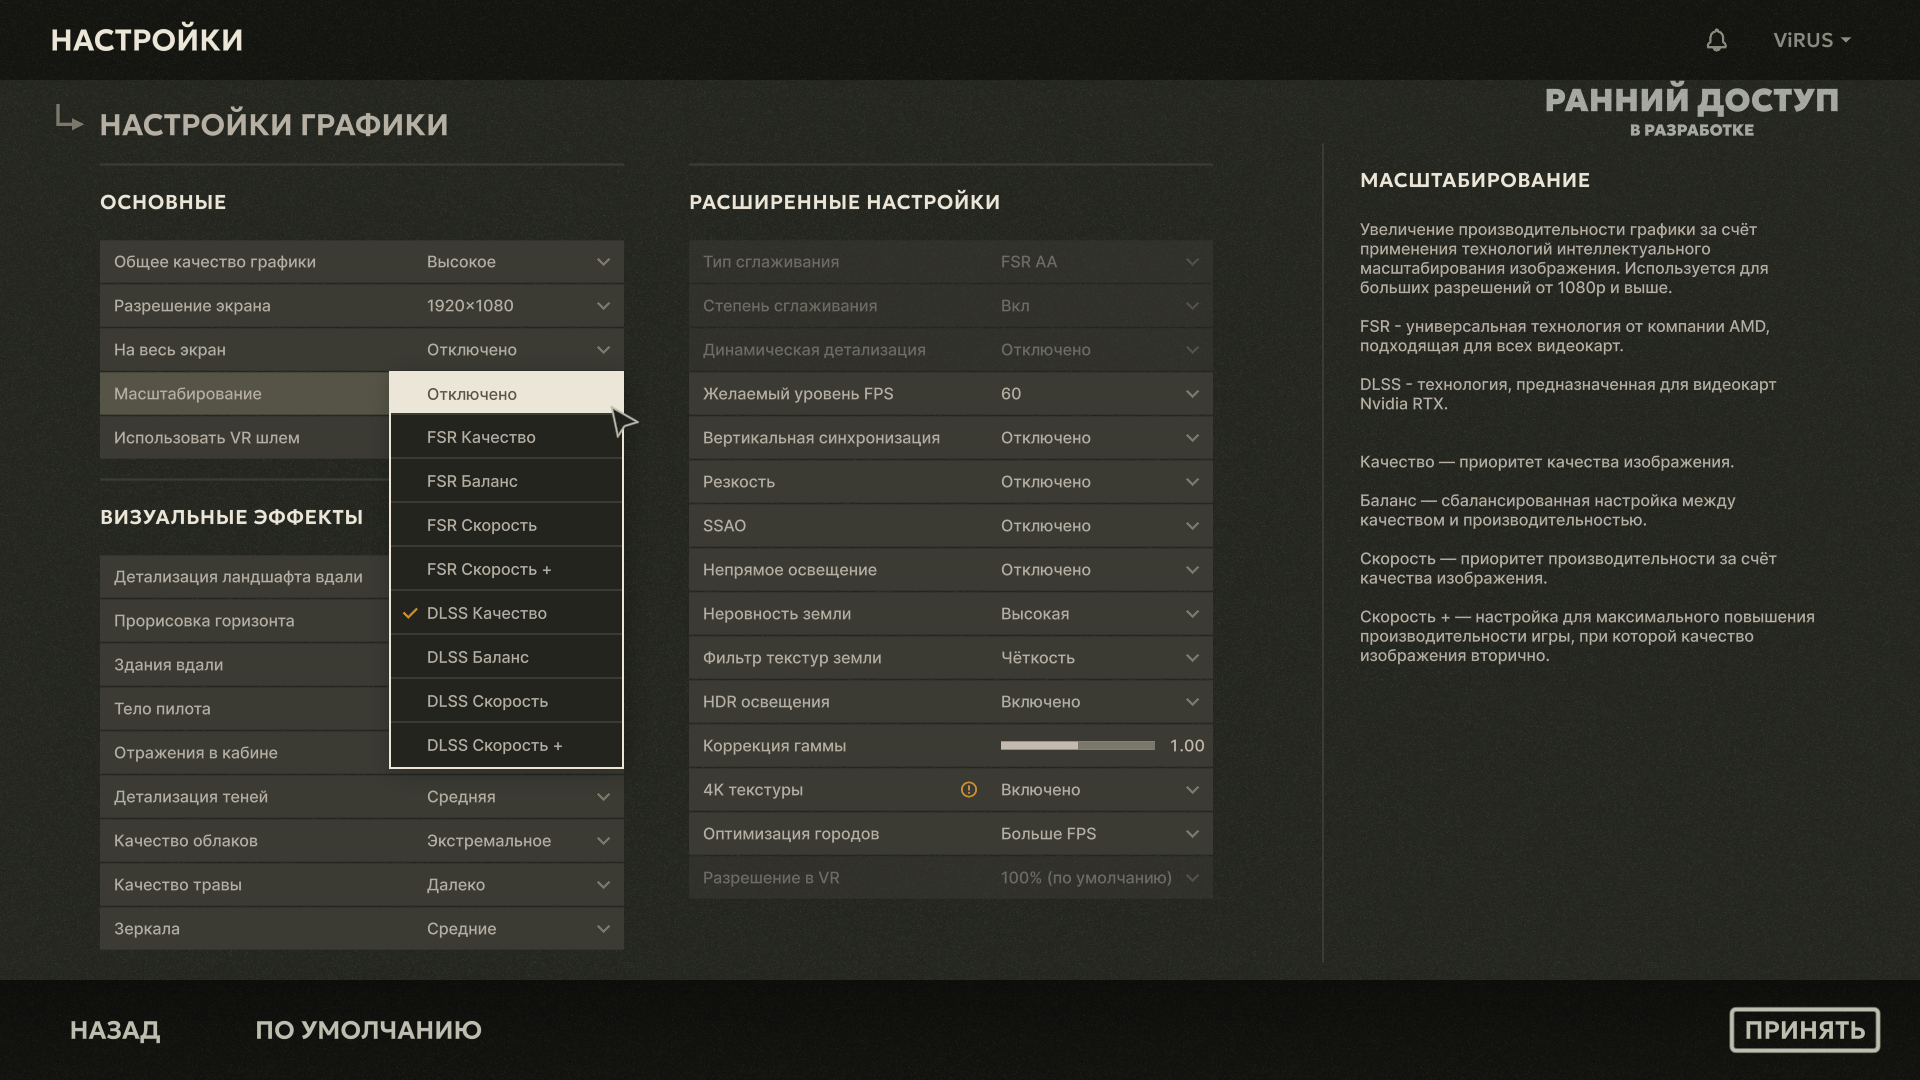Viewport: 1920px width, 1080px height.
Task: Click chevron for Неровность земли row
Action: point(1192,614)
